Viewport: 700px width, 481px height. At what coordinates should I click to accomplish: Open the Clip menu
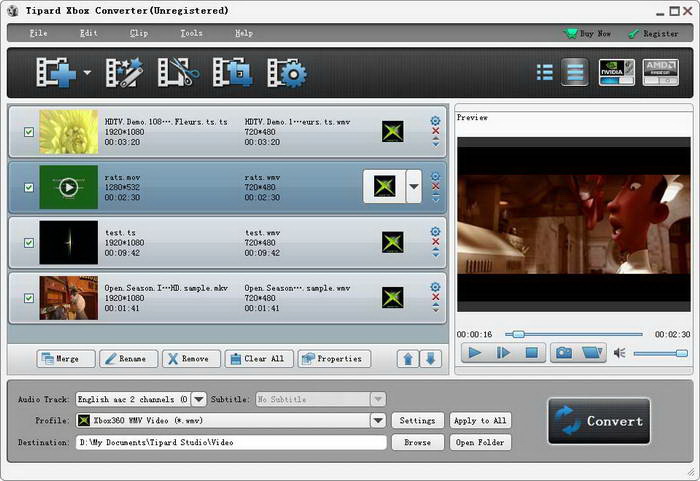point(139,33)
